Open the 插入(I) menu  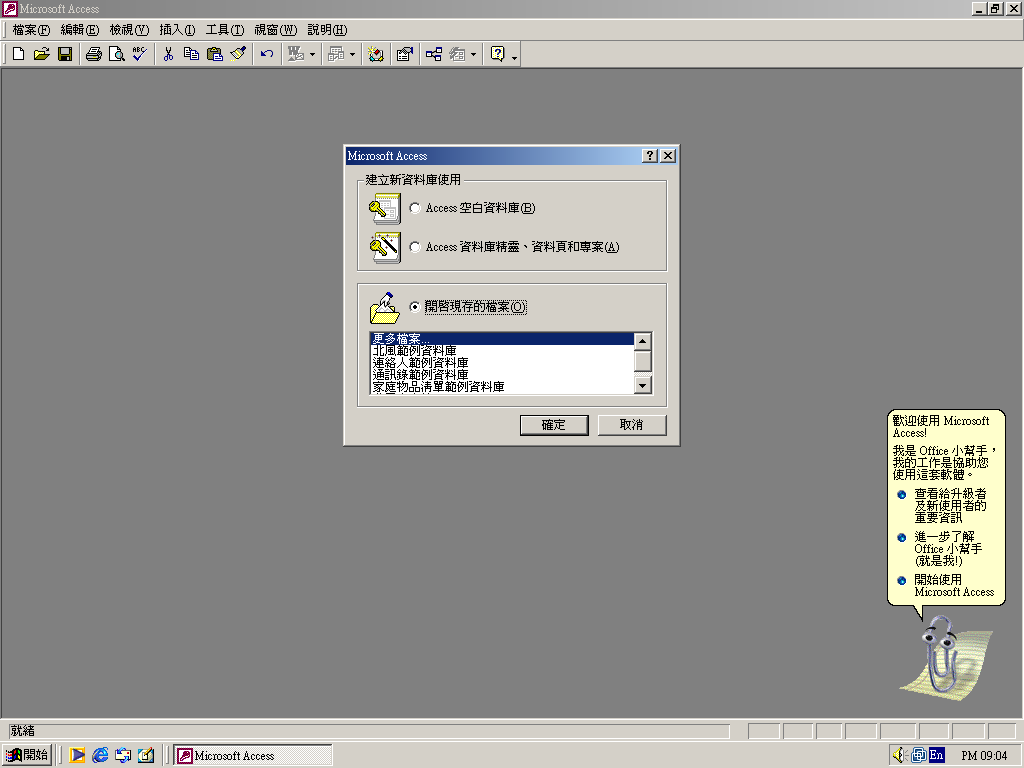pos(177,30)
